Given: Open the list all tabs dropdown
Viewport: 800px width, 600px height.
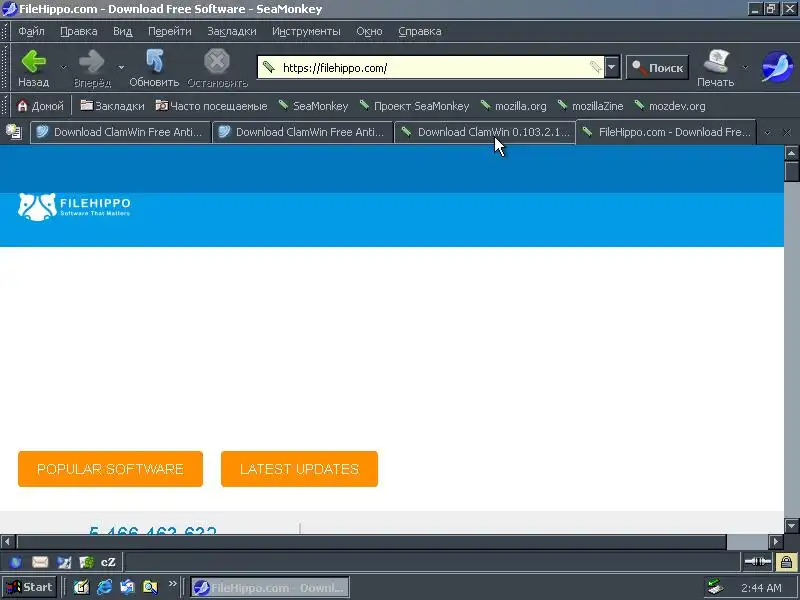Looking at the screenshot, I should (x=767, y=133).
